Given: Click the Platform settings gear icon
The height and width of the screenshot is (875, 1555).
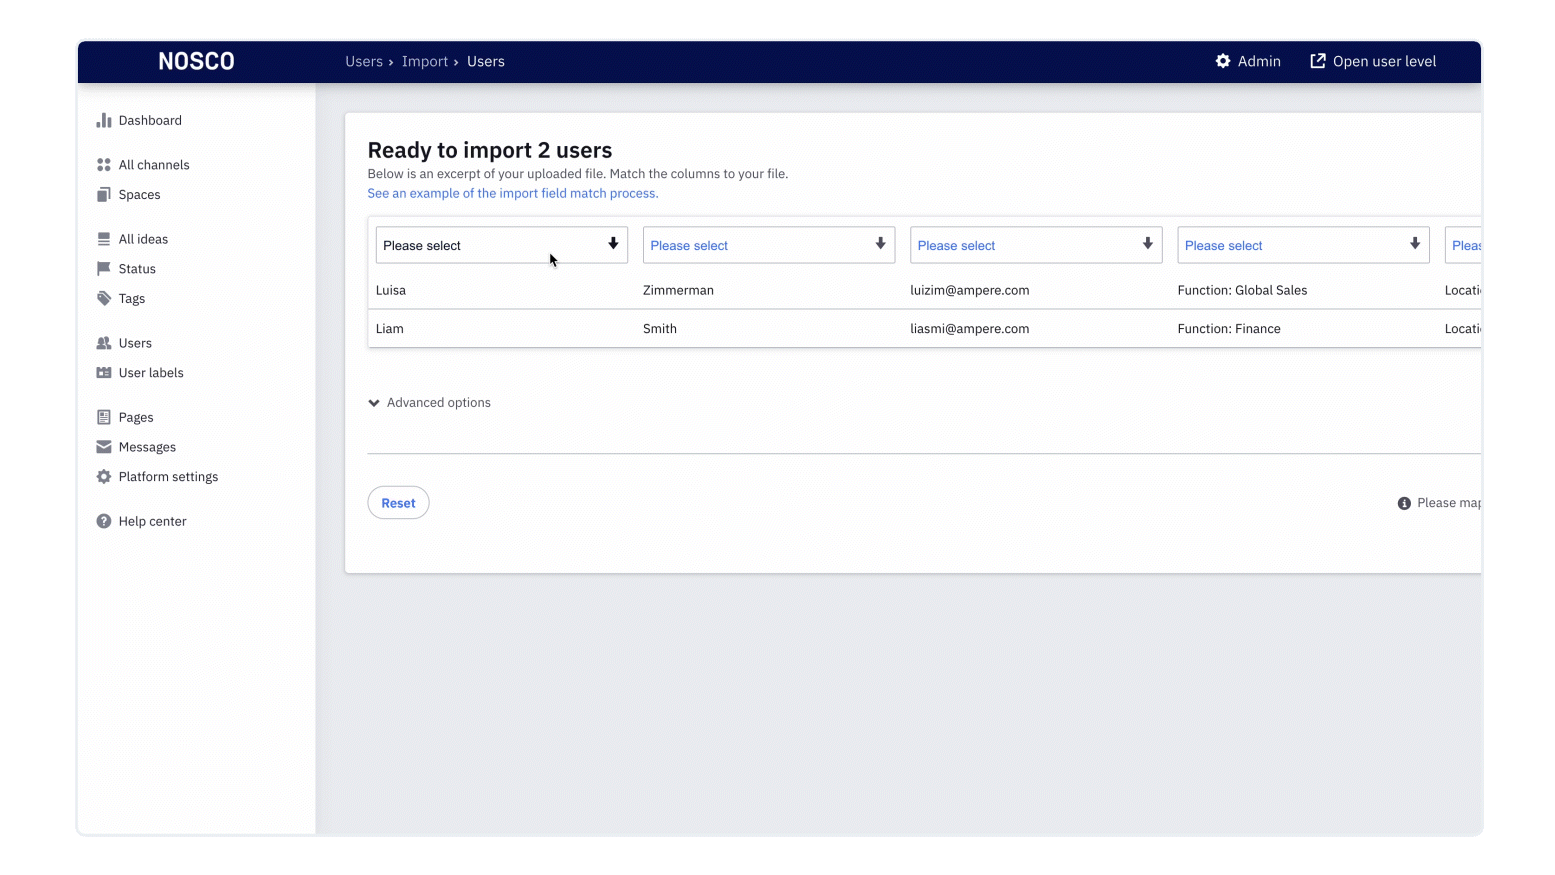Looking at the screenshot, I should [x=104, y=477].
